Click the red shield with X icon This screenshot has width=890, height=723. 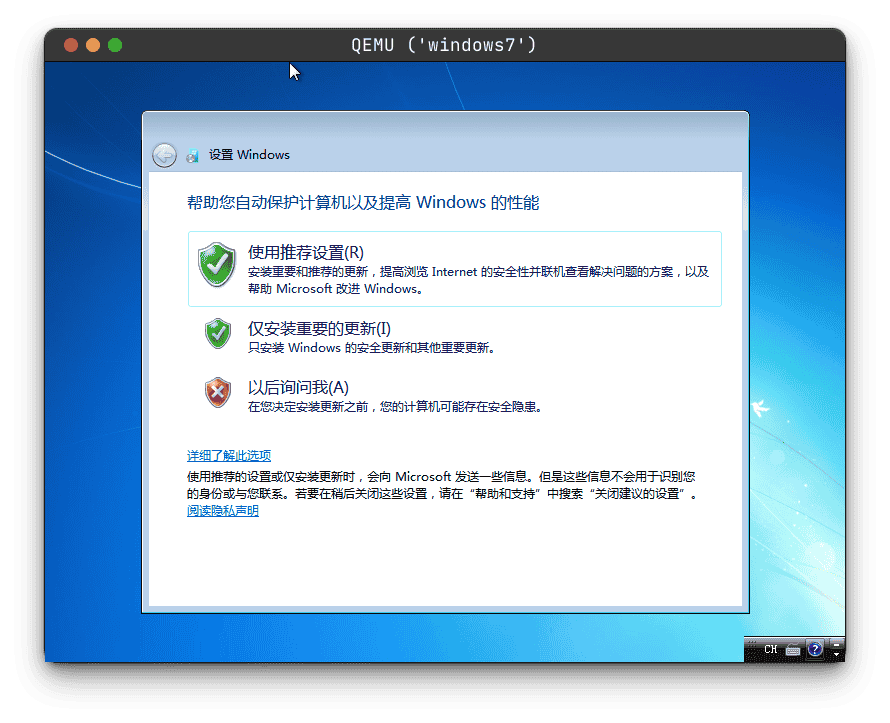218,392
